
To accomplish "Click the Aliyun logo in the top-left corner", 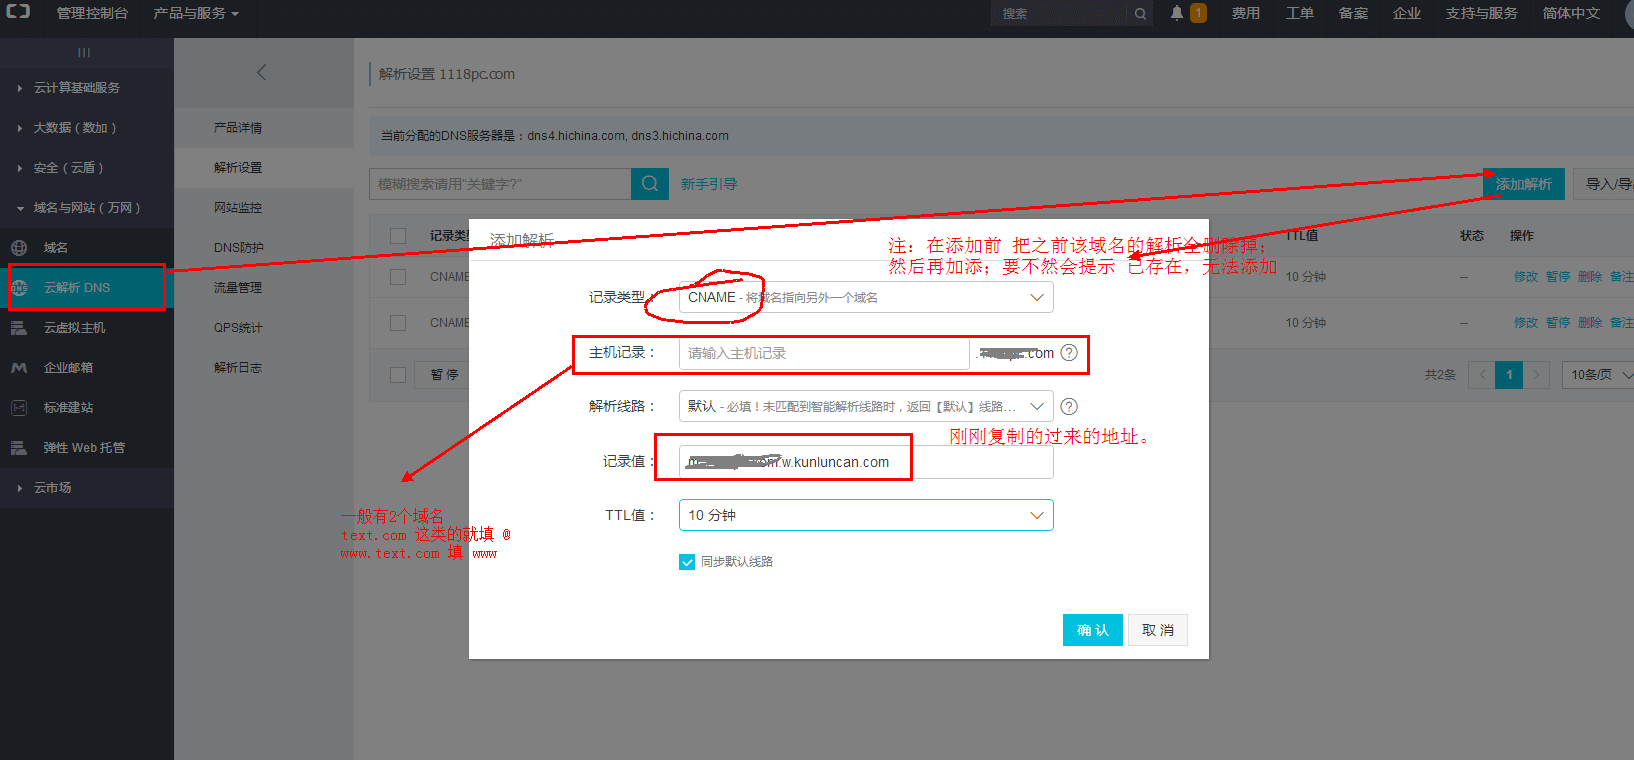I will (18, 12).
